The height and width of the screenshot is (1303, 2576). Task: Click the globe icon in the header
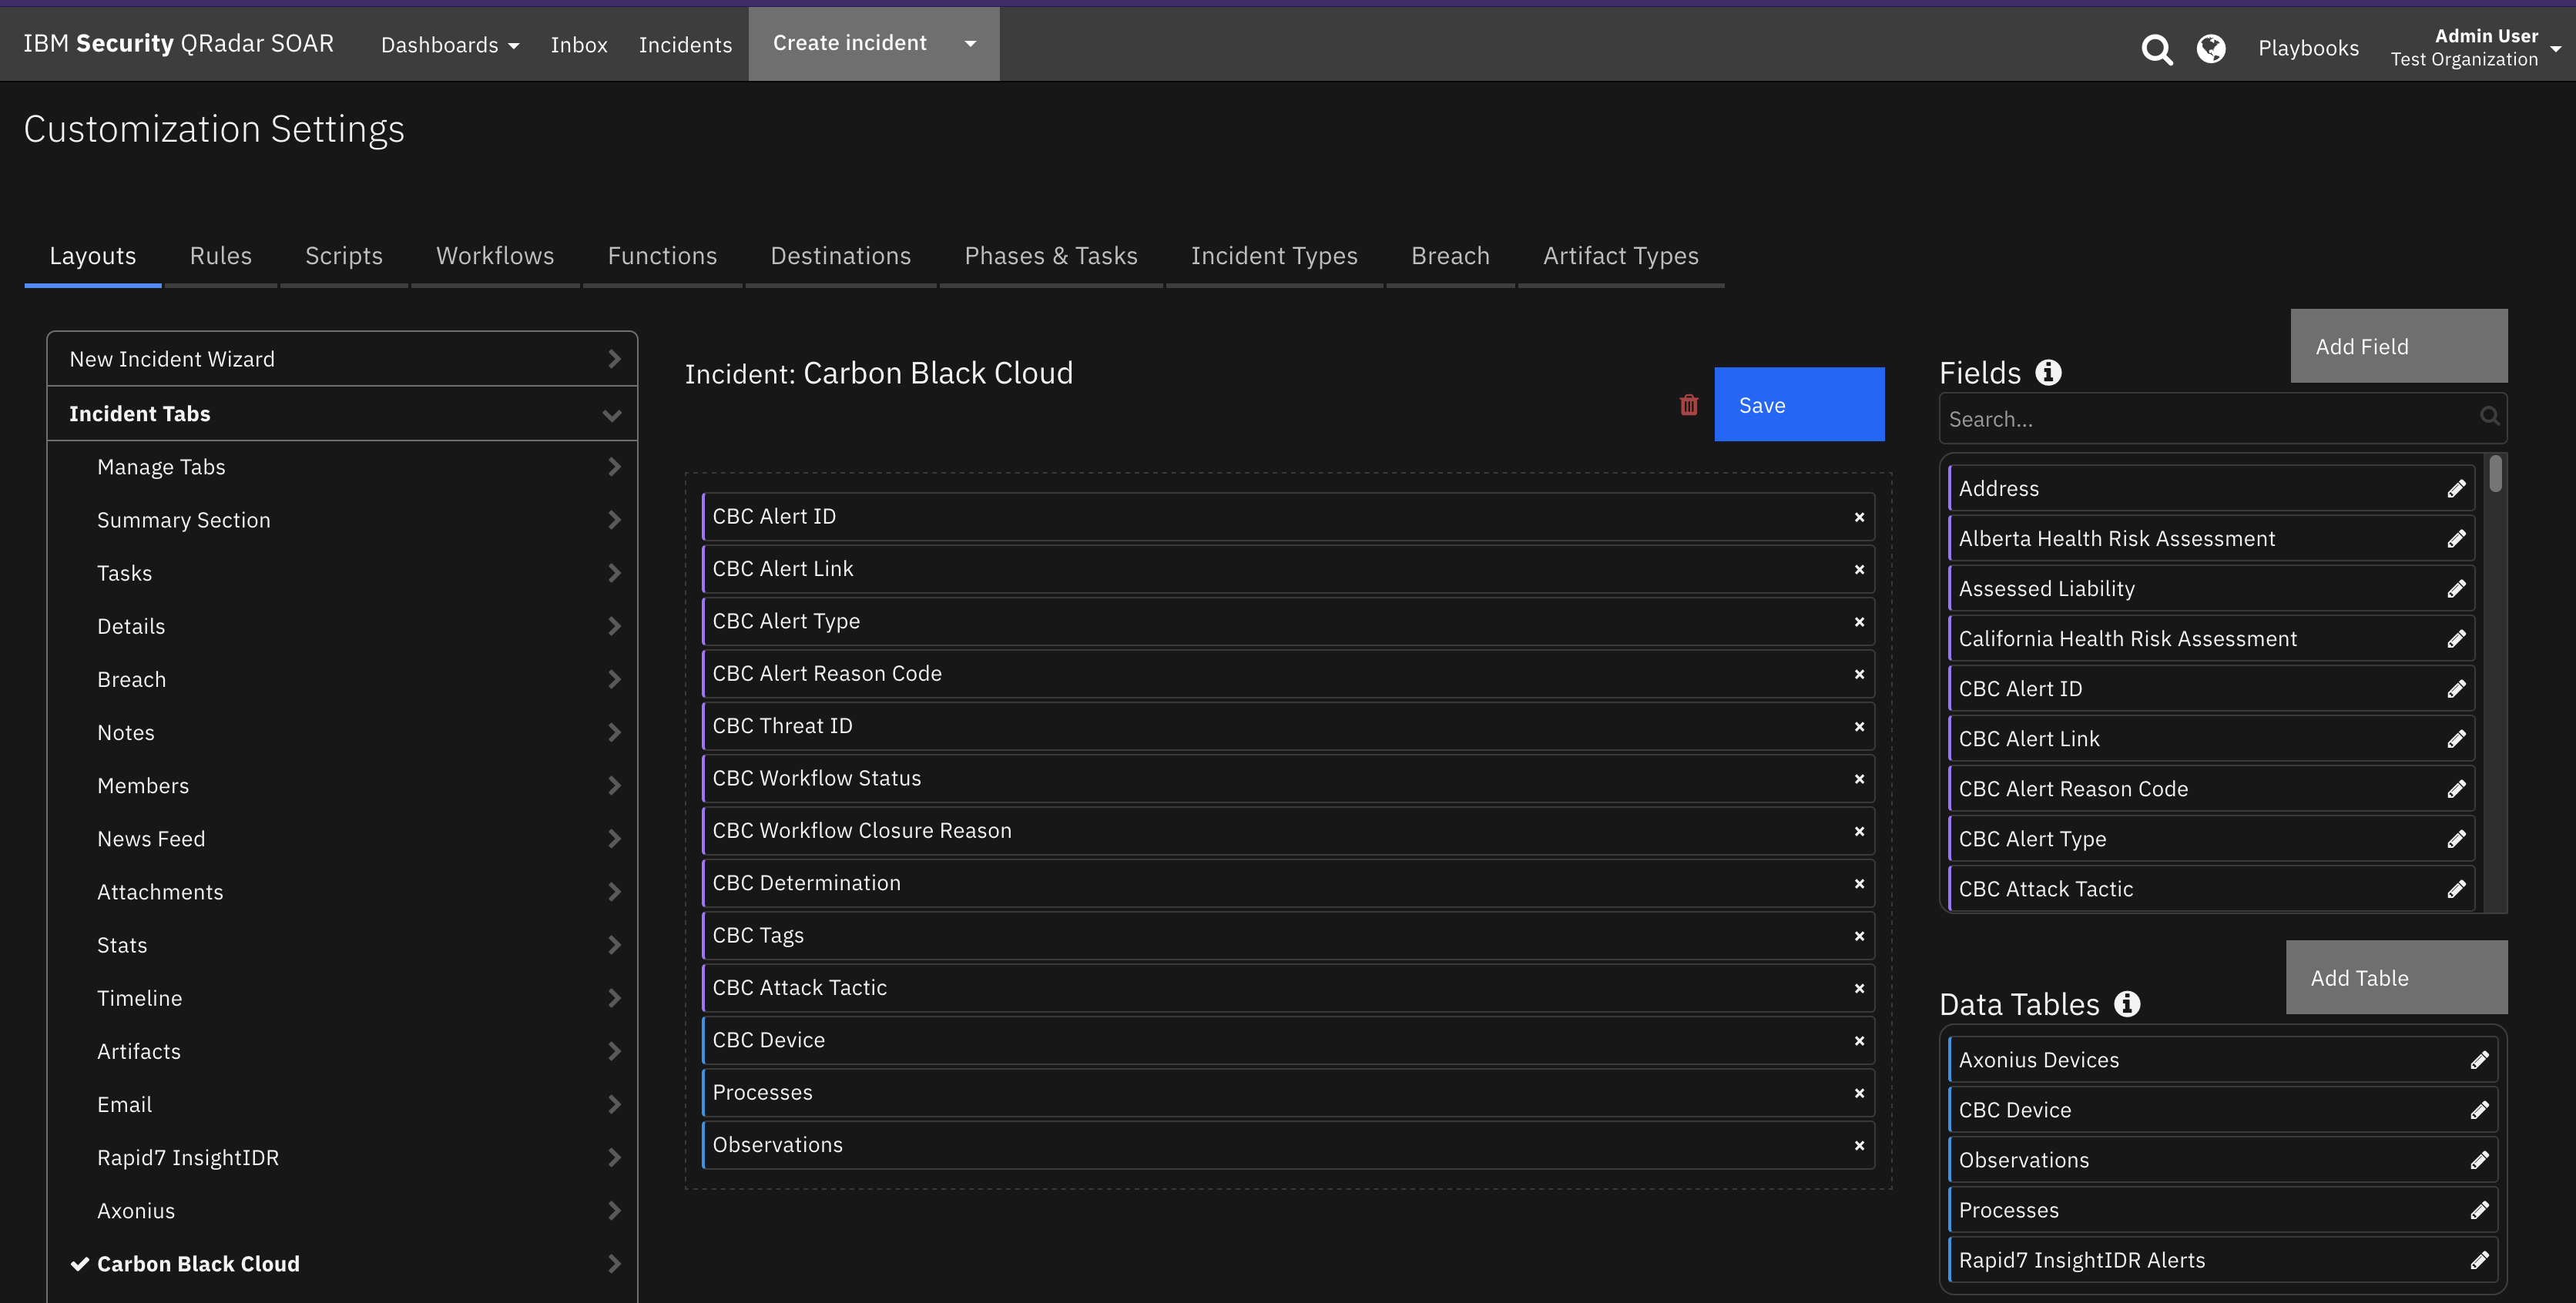click(2211, 48)
